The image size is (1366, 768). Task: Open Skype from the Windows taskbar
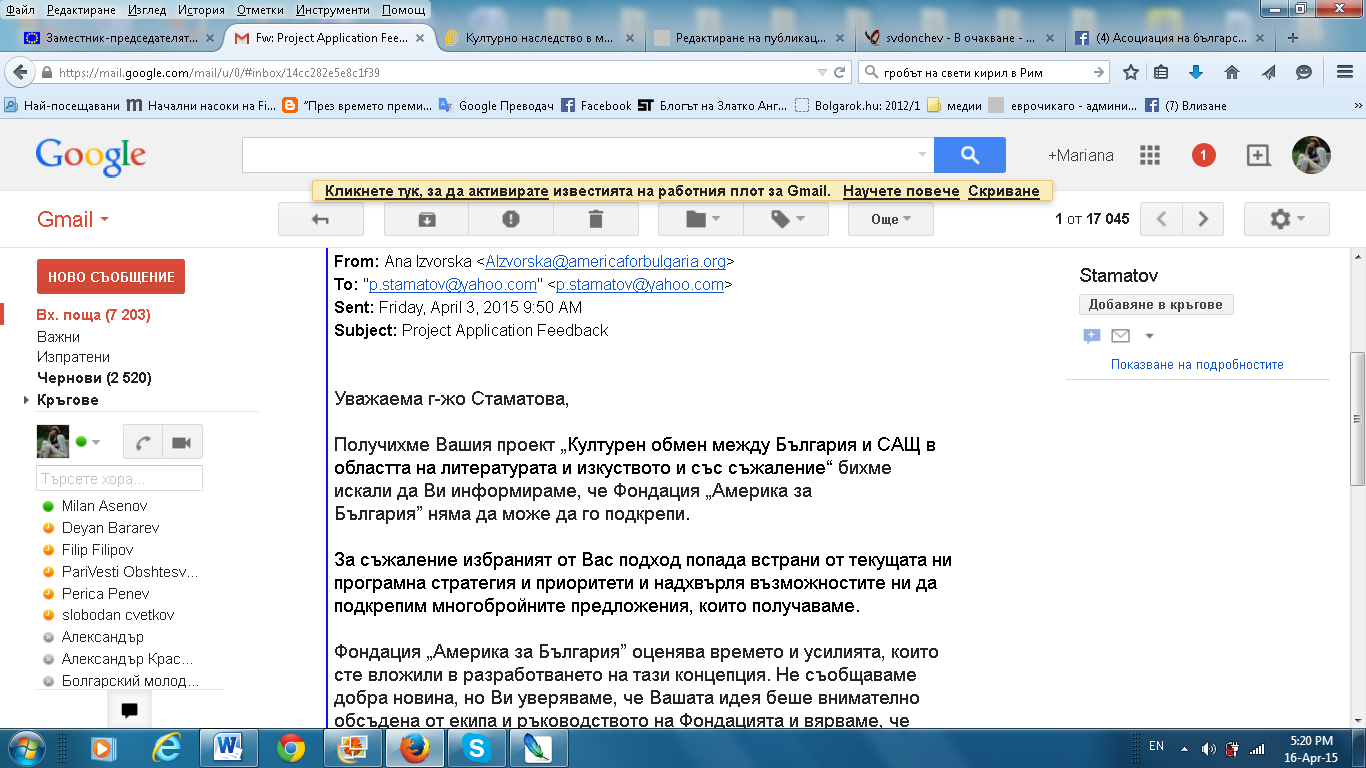(476, 748)
